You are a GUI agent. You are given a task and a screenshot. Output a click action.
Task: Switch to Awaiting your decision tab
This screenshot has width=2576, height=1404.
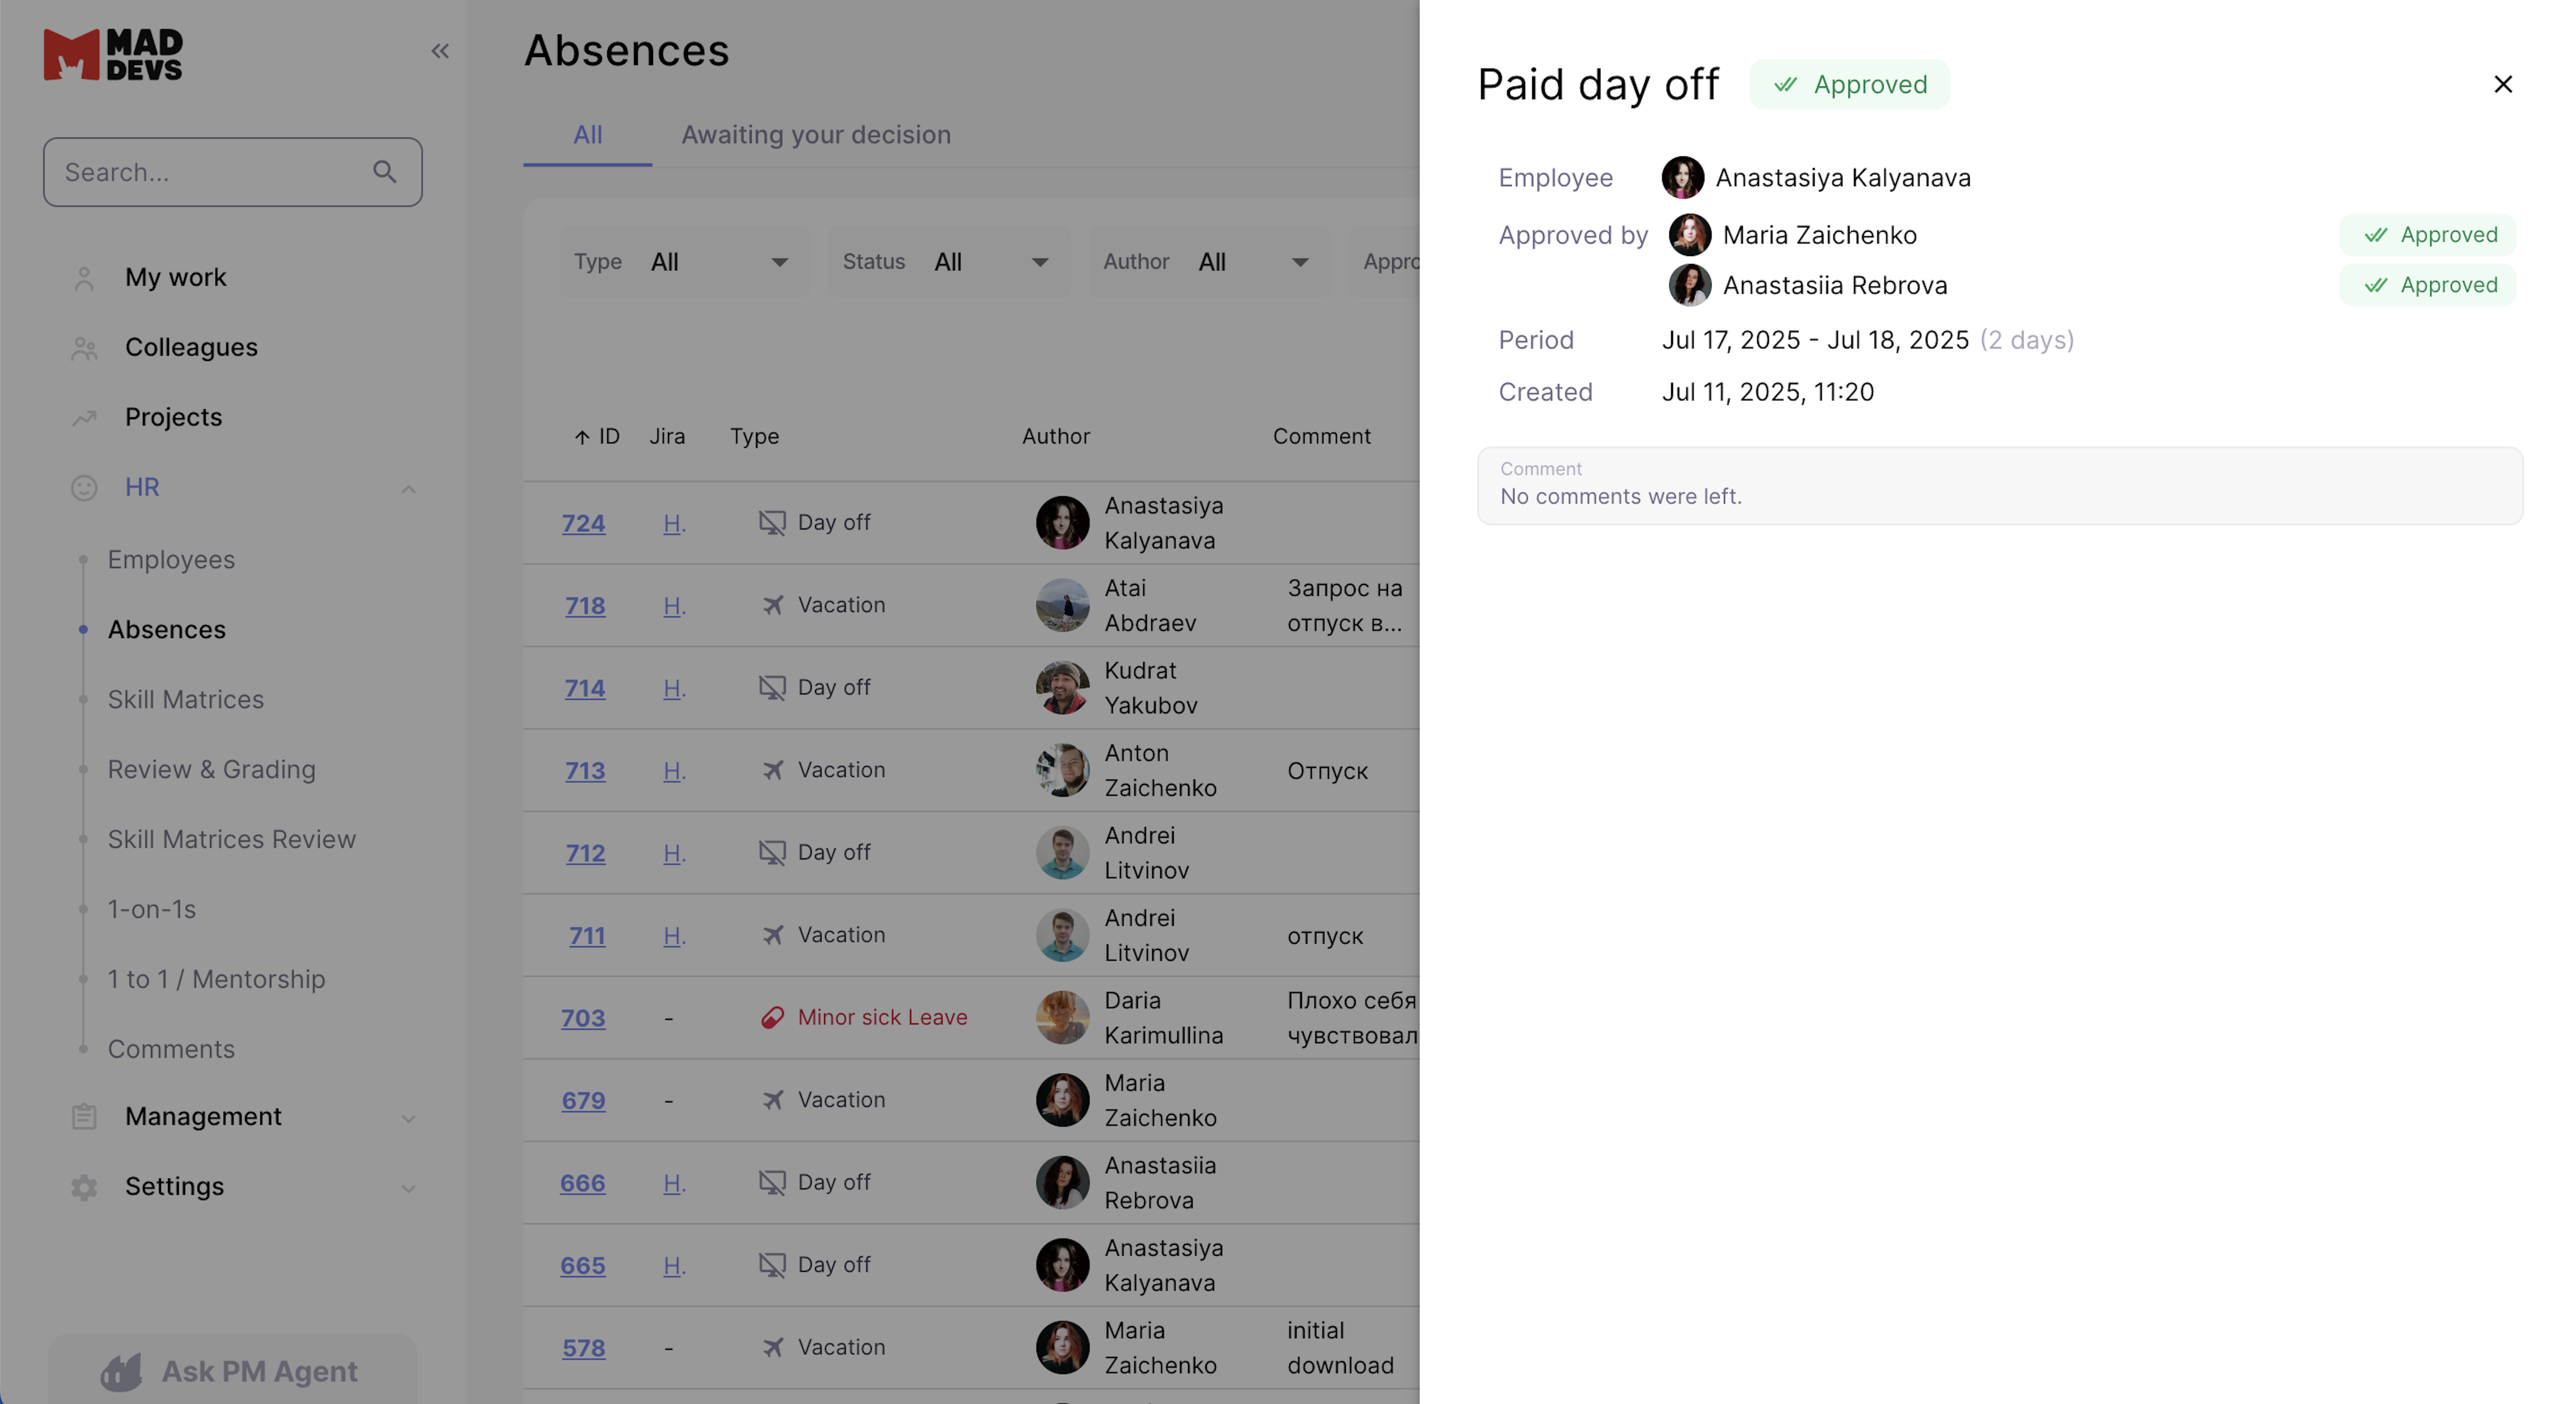pos(816,135)
